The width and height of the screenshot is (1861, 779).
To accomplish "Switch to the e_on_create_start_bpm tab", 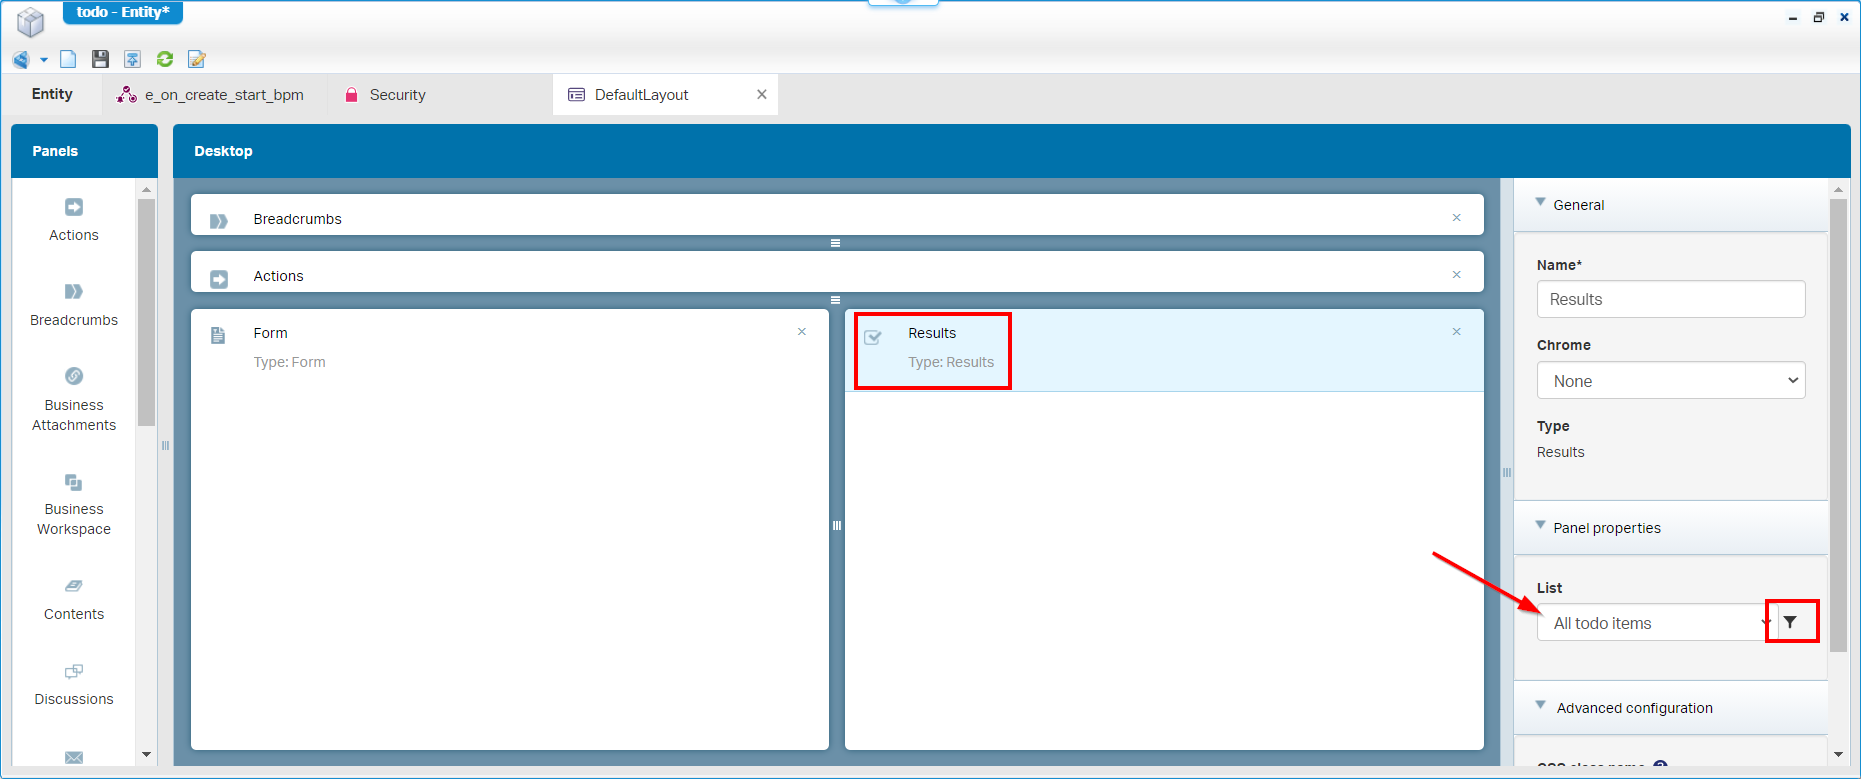I will tap(223, 95).
